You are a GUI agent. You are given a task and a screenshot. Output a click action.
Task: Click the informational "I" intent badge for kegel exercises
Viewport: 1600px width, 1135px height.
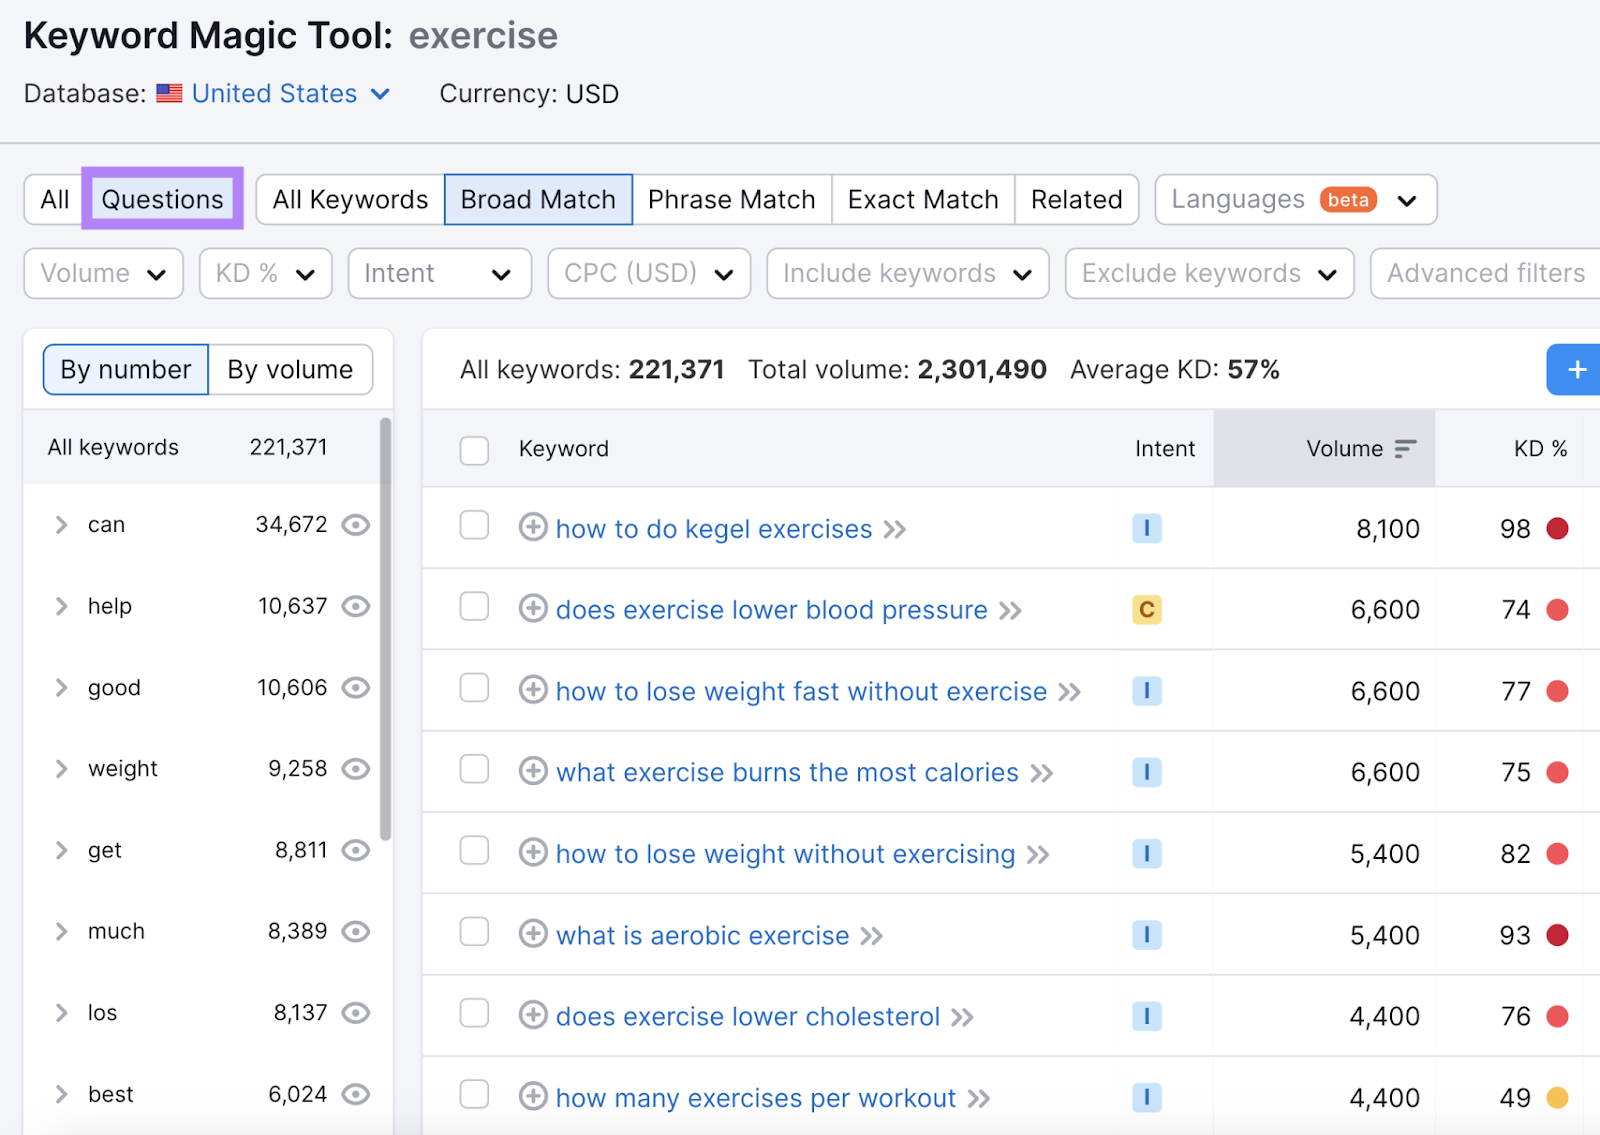pyautogui.click(x=1147, y=528)
